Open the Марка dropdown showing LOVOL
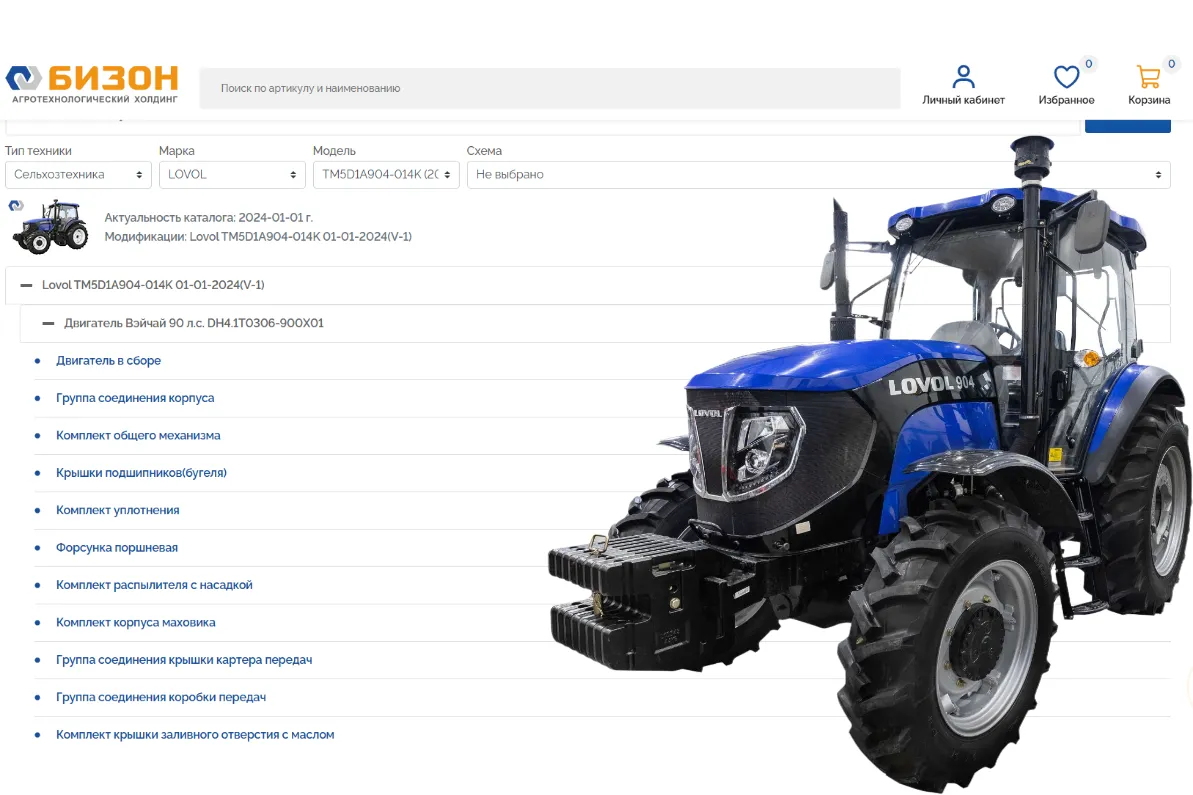 point(232,174)
